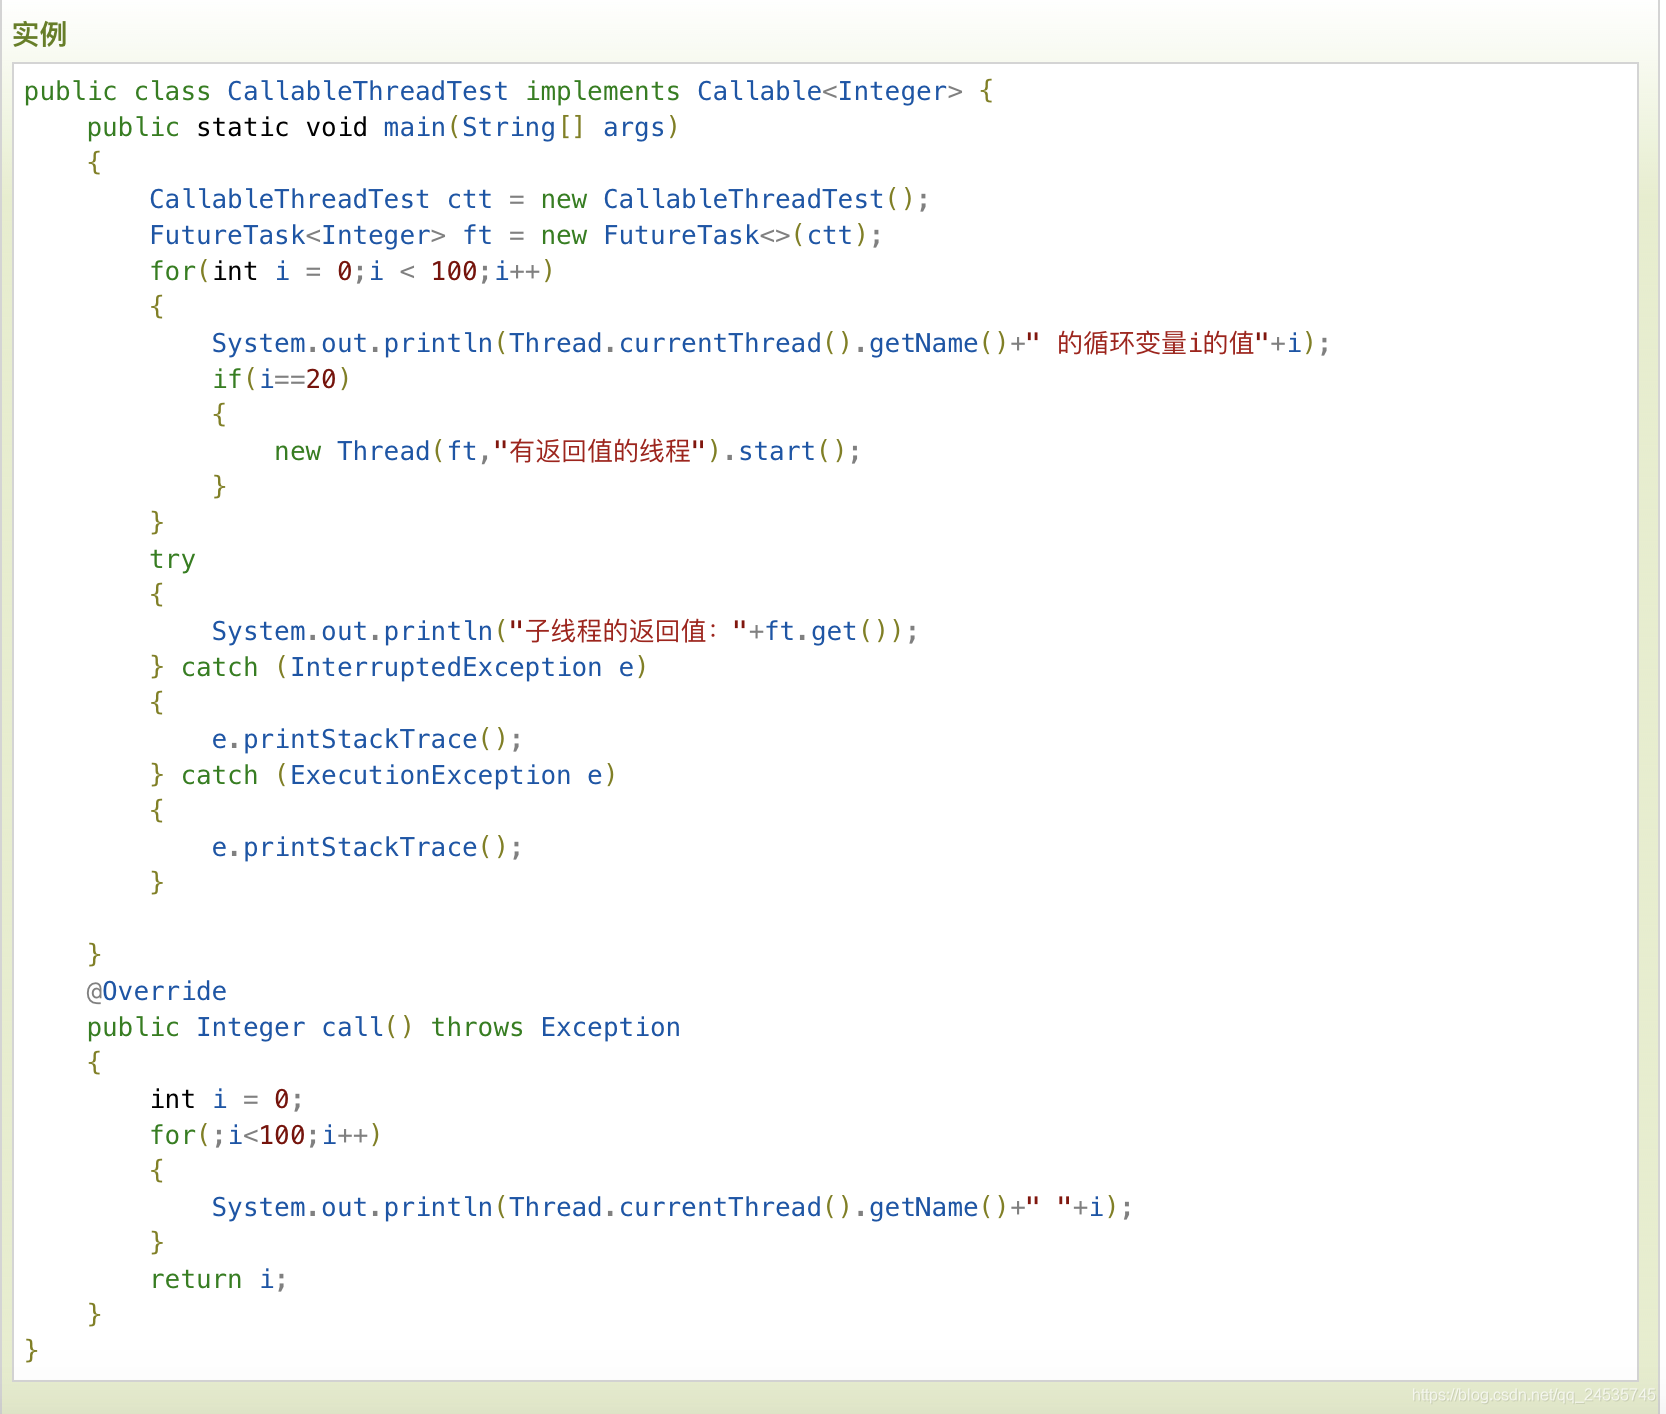
Task: Click 'e.printStackTrace();' under InterruptedException catch
Action: click(367, 740)
